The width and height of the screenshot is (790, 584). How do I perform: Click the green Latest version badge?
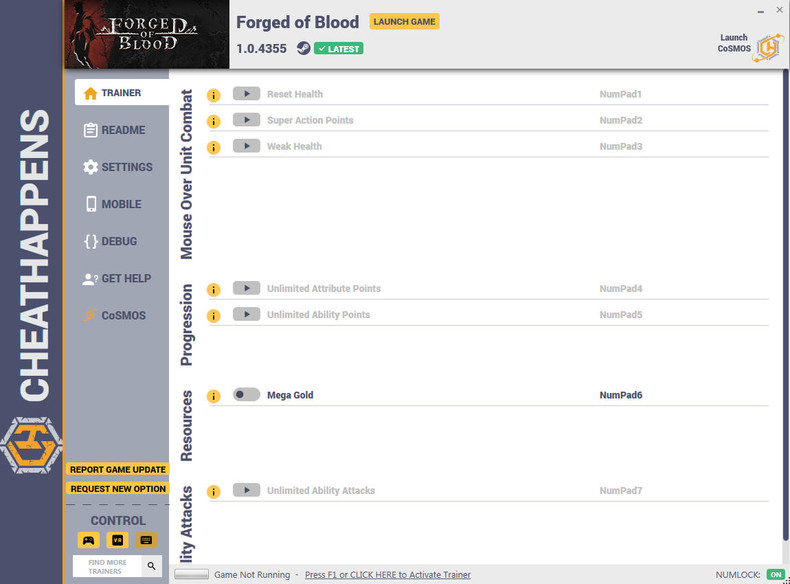[x=339, y=49]
